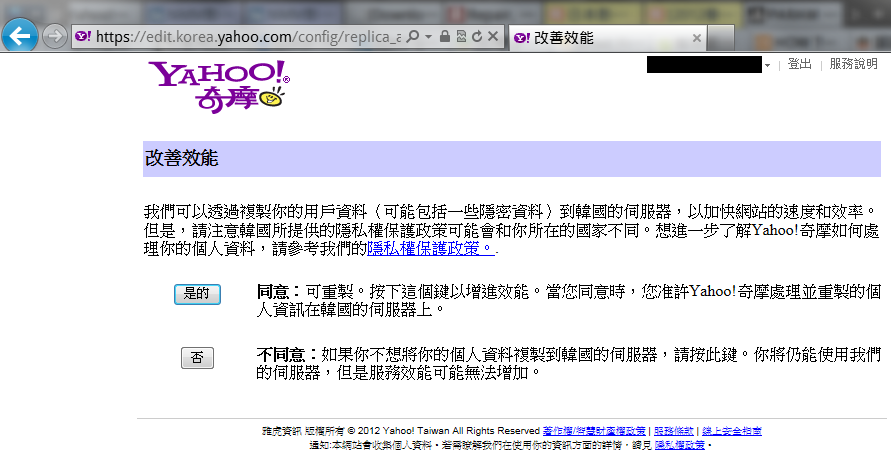Open the 隱私權政策 link in footer notice

(680, 445)
